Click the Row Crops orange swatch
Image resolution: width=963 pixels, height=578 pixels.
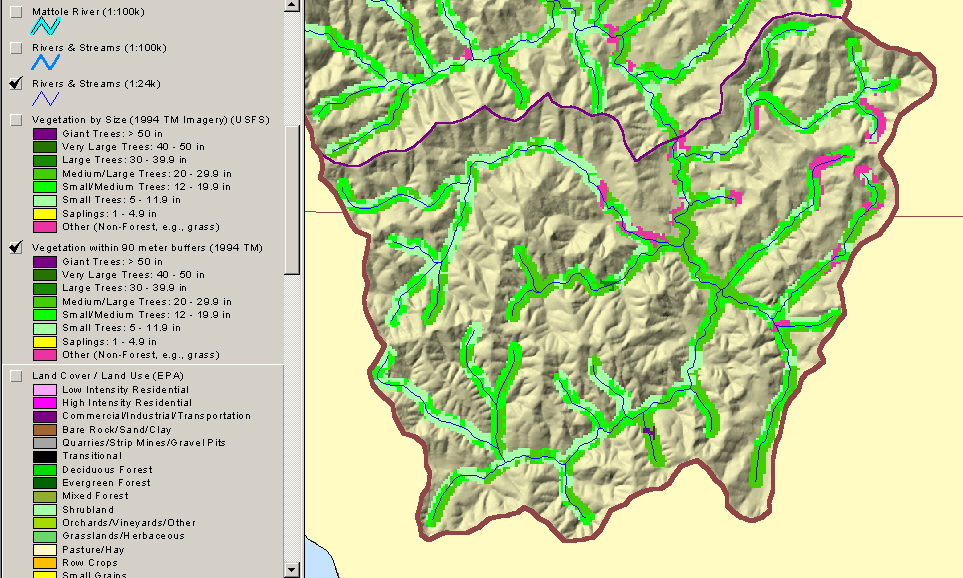click(45, 563)
